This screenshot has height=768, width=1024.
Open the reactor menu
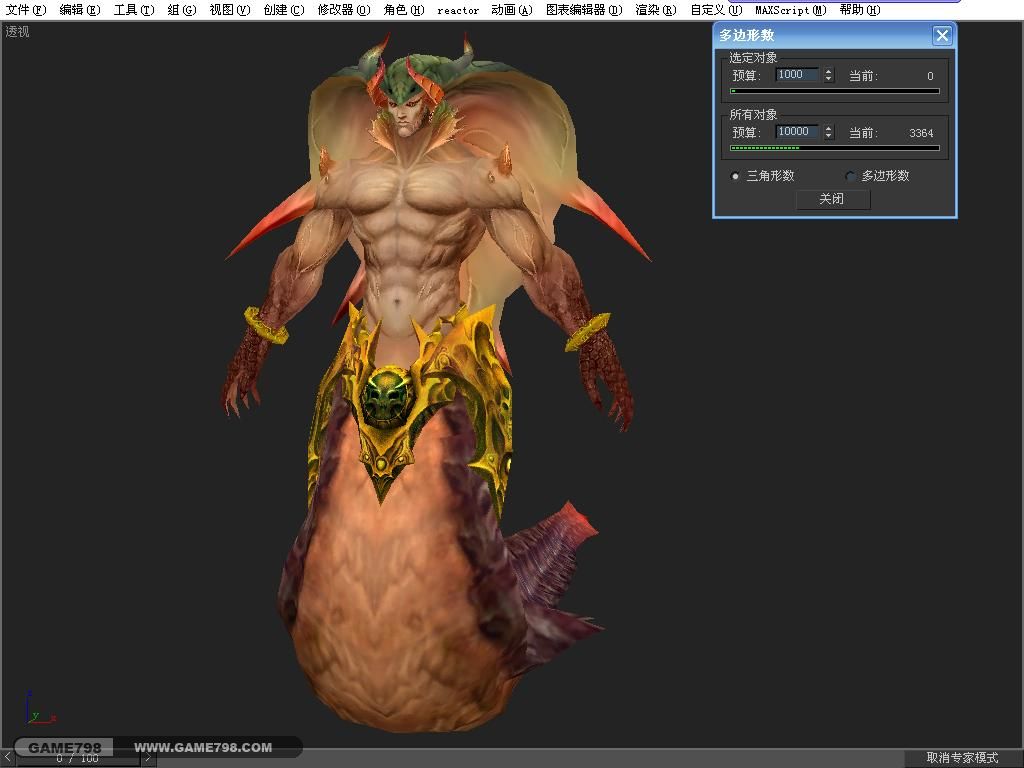tap(458, 10)
